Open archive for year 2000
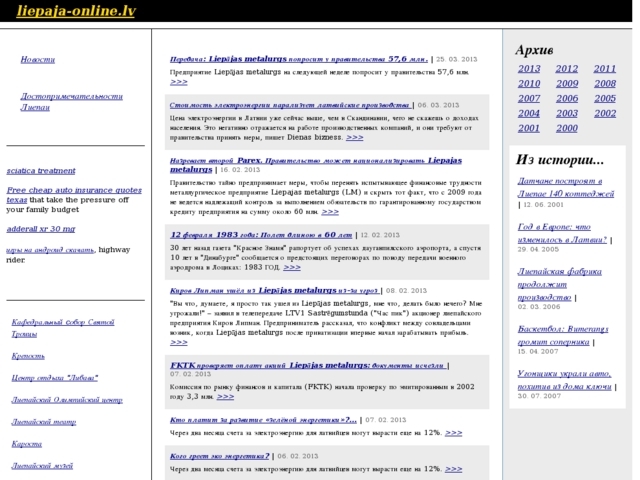640x480 pixels. point(567,128)
